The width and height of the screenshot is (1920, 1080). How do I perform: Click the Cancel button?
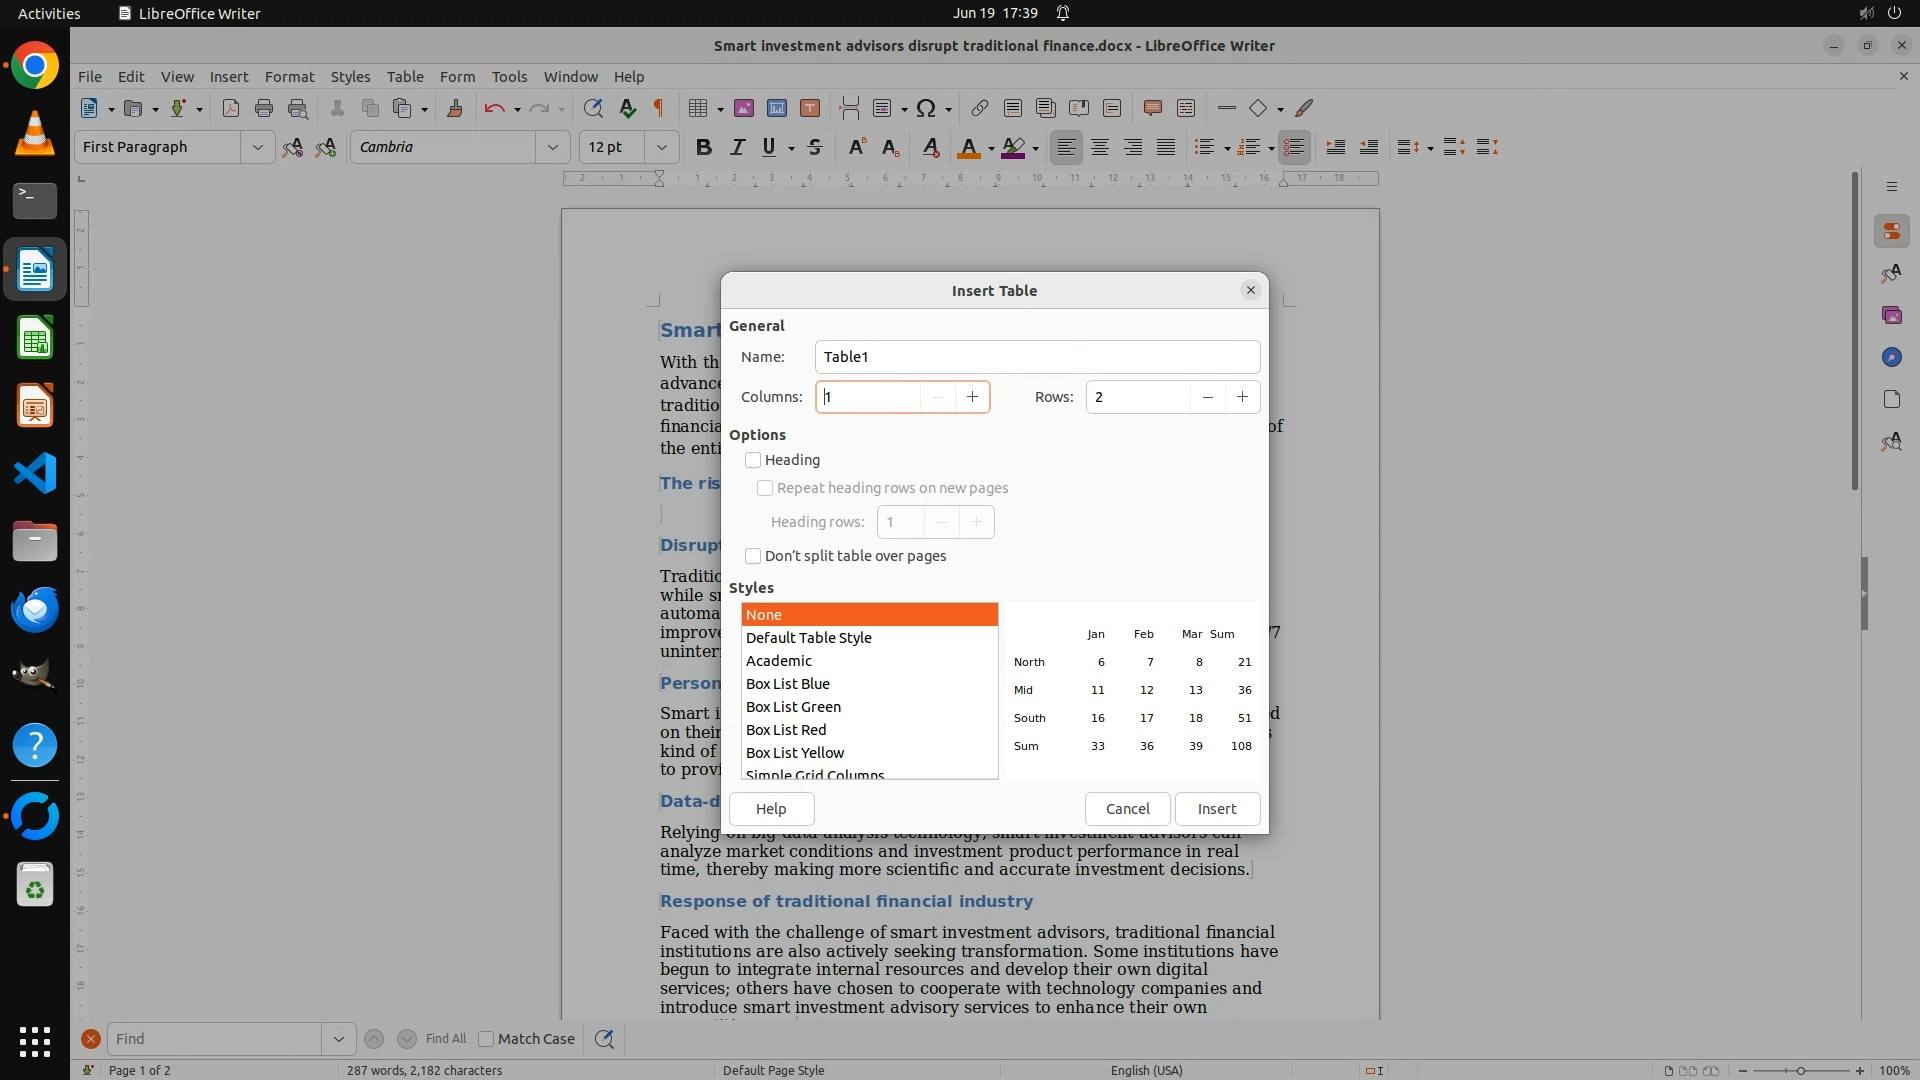[1127, 809]
